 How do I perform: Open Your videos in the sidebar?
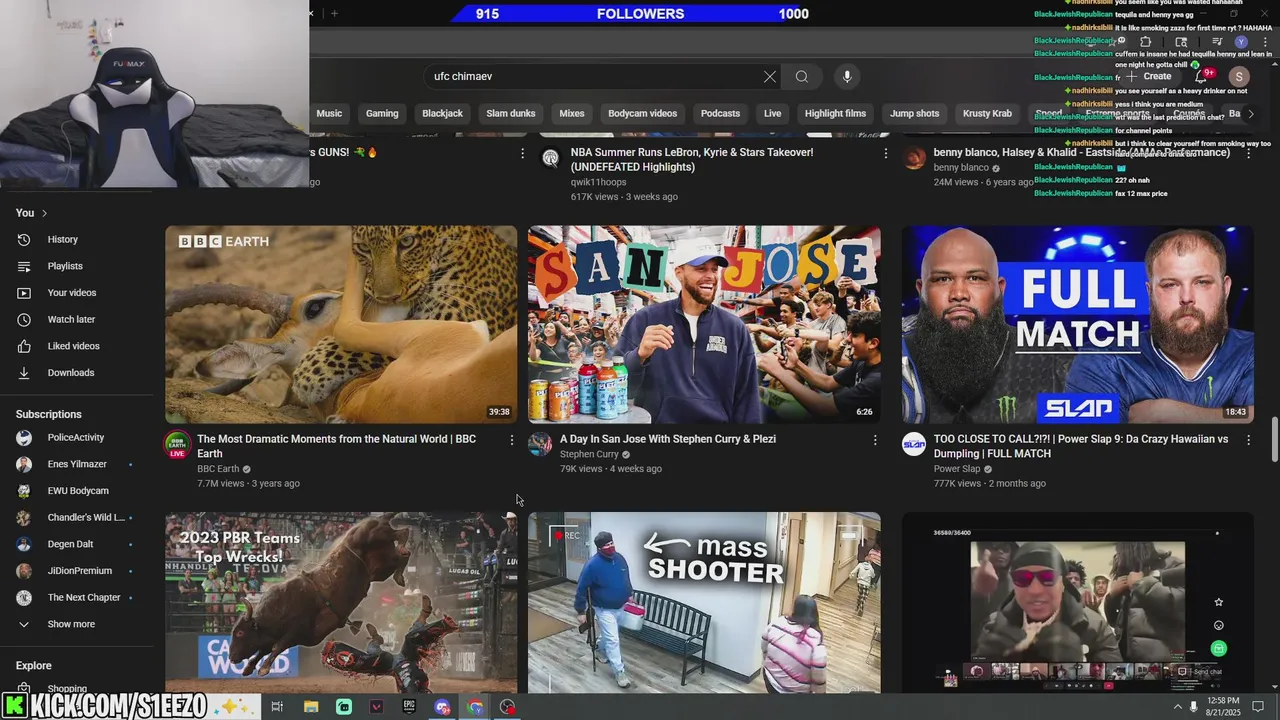coord(72,293)
